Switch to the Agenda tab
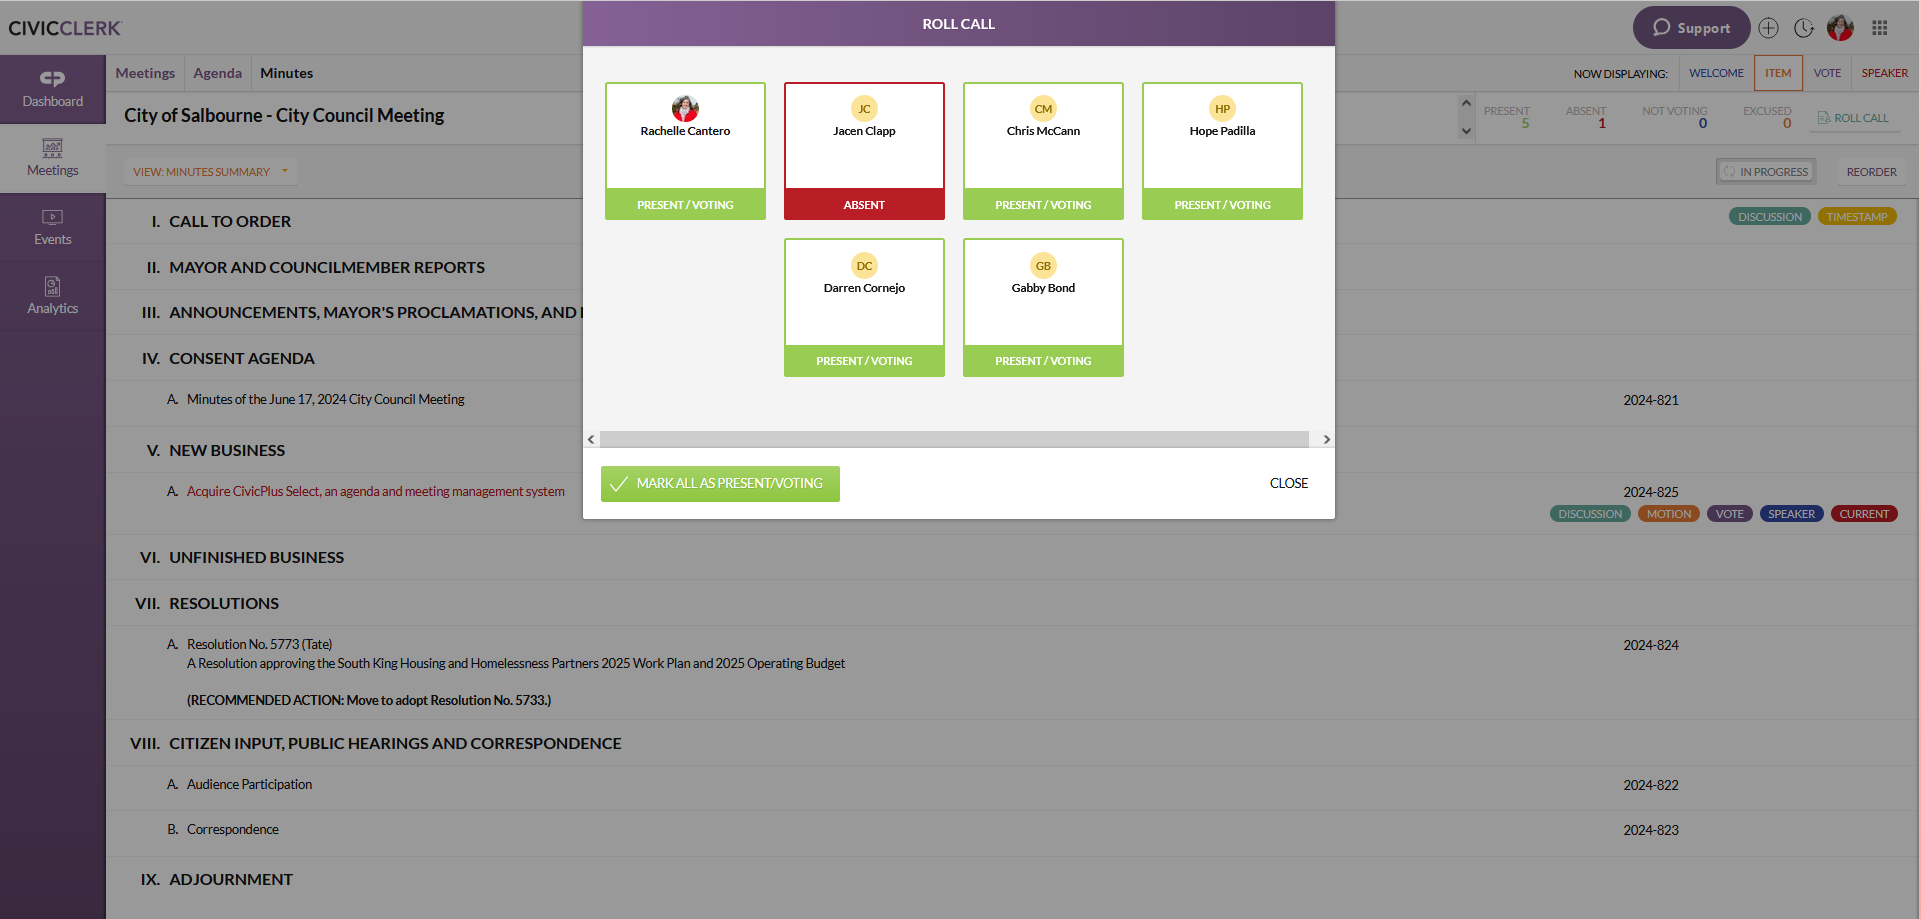1921x919 pixels. coord(217,72)
